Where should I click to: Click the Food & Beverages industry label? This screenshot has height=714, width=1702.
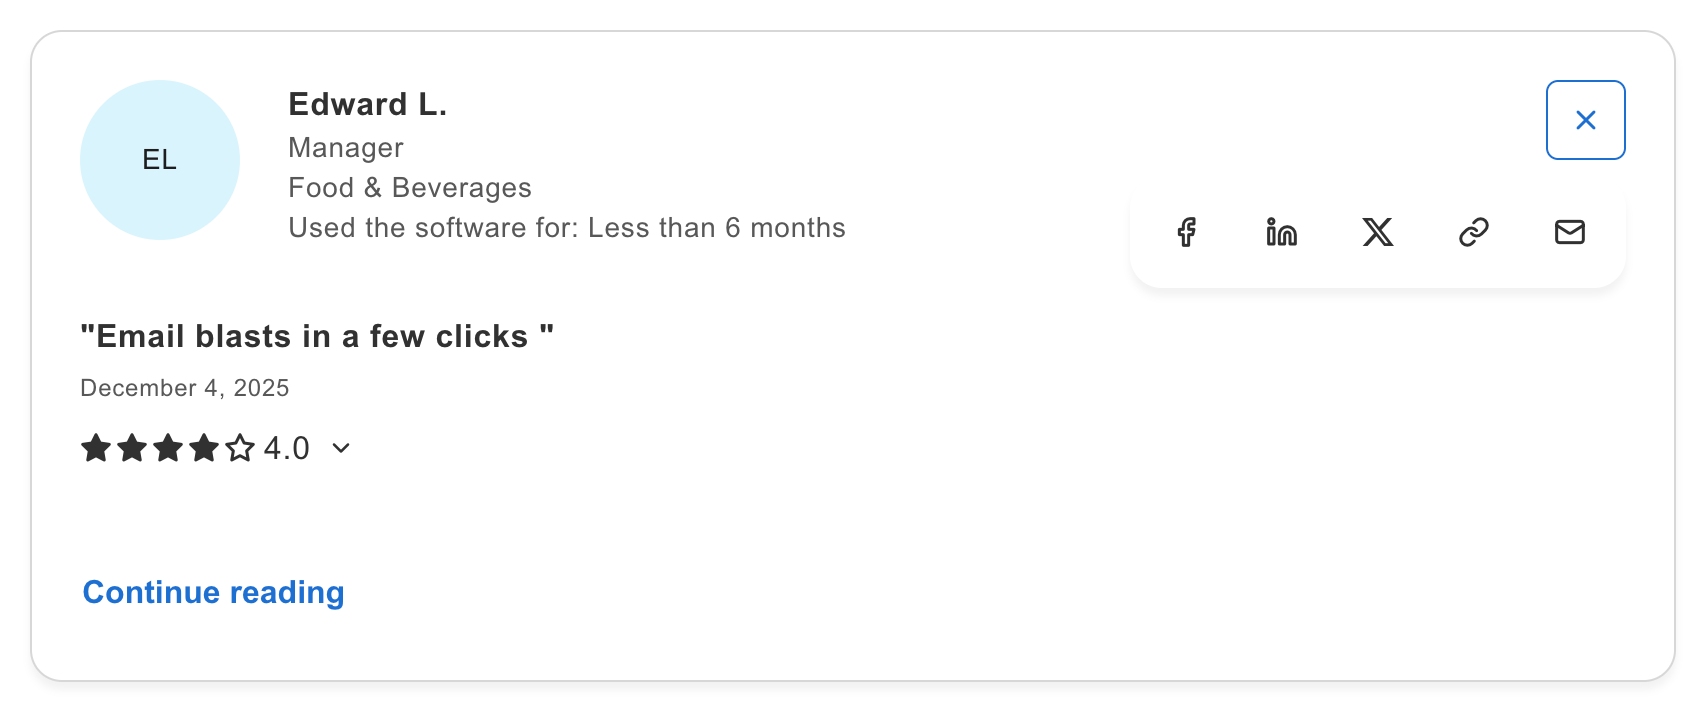410,187
